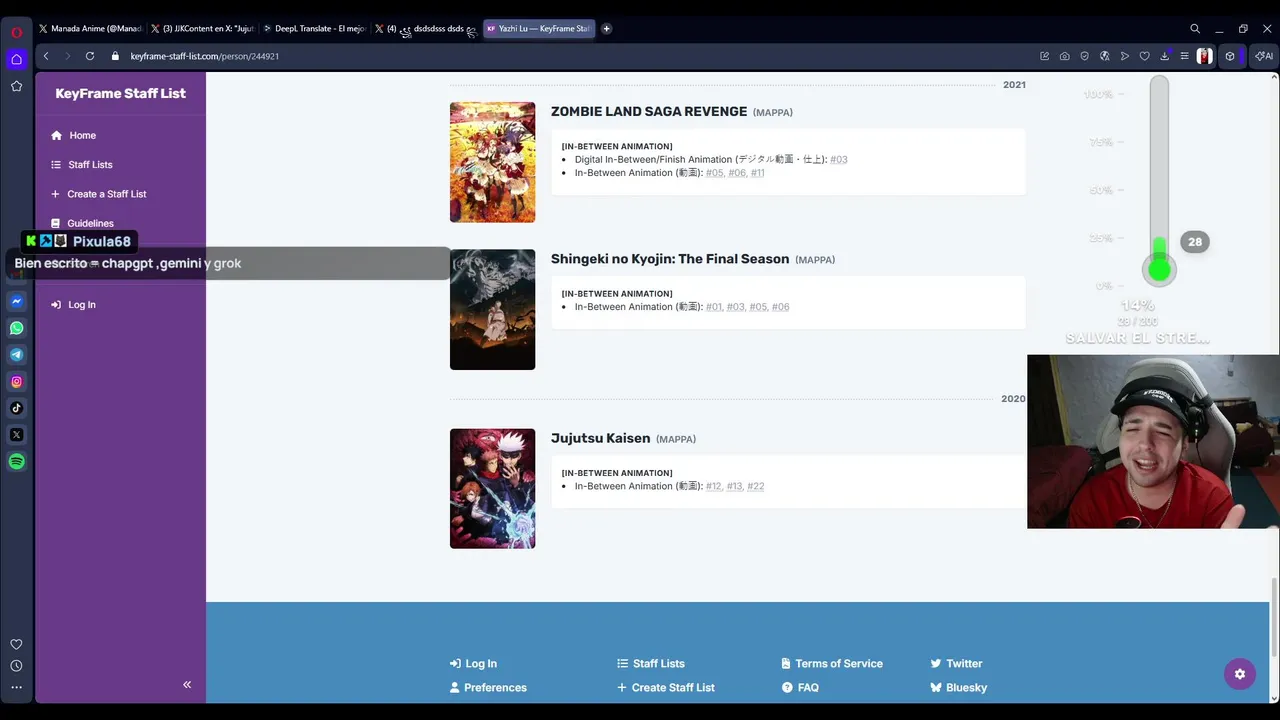
Task: Open Preferences in the footer
Action: pos(488,687)
